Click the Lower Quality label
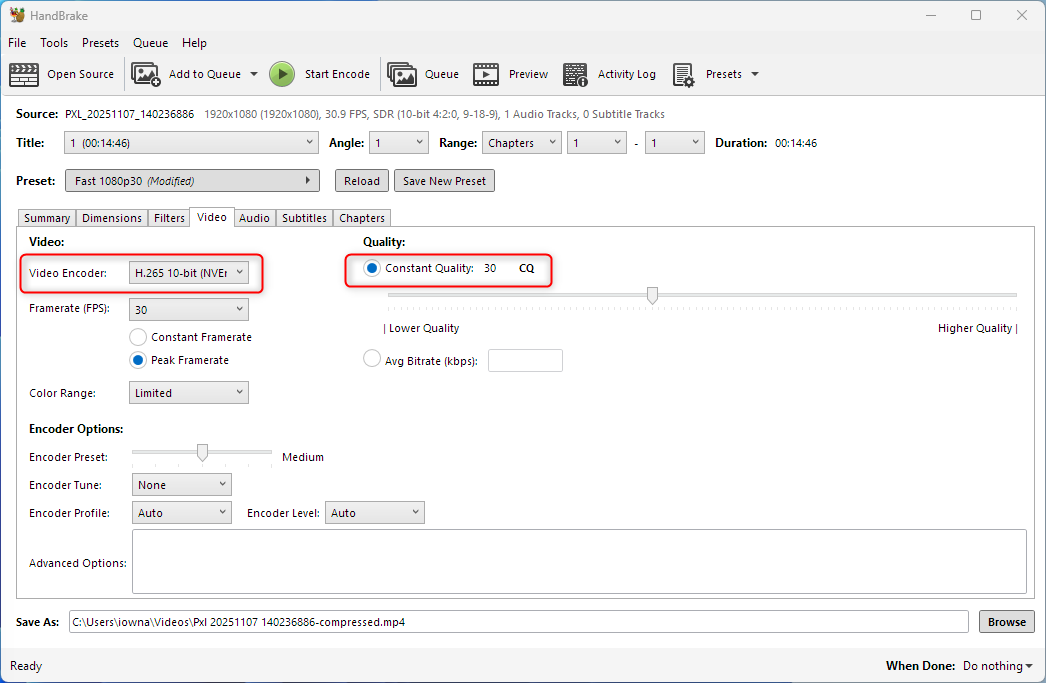1046x683 pixels. (424, 328)
